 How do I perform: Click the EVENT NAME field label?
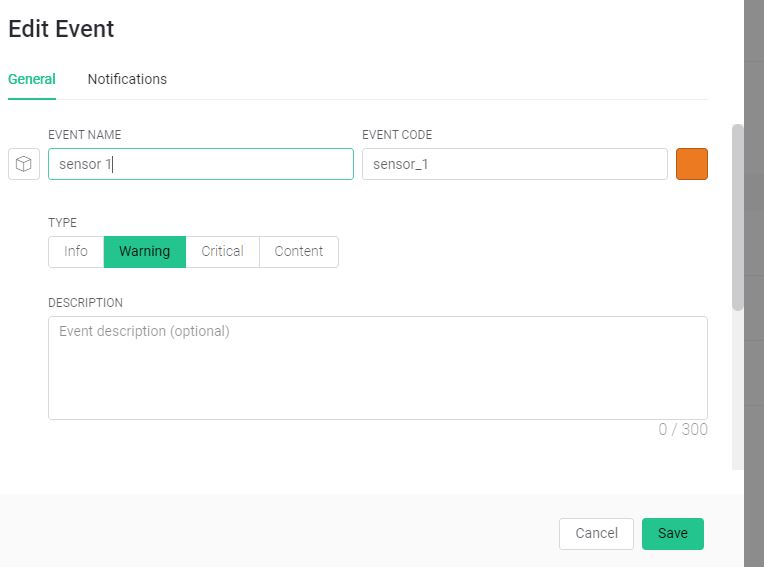point(85,135)
